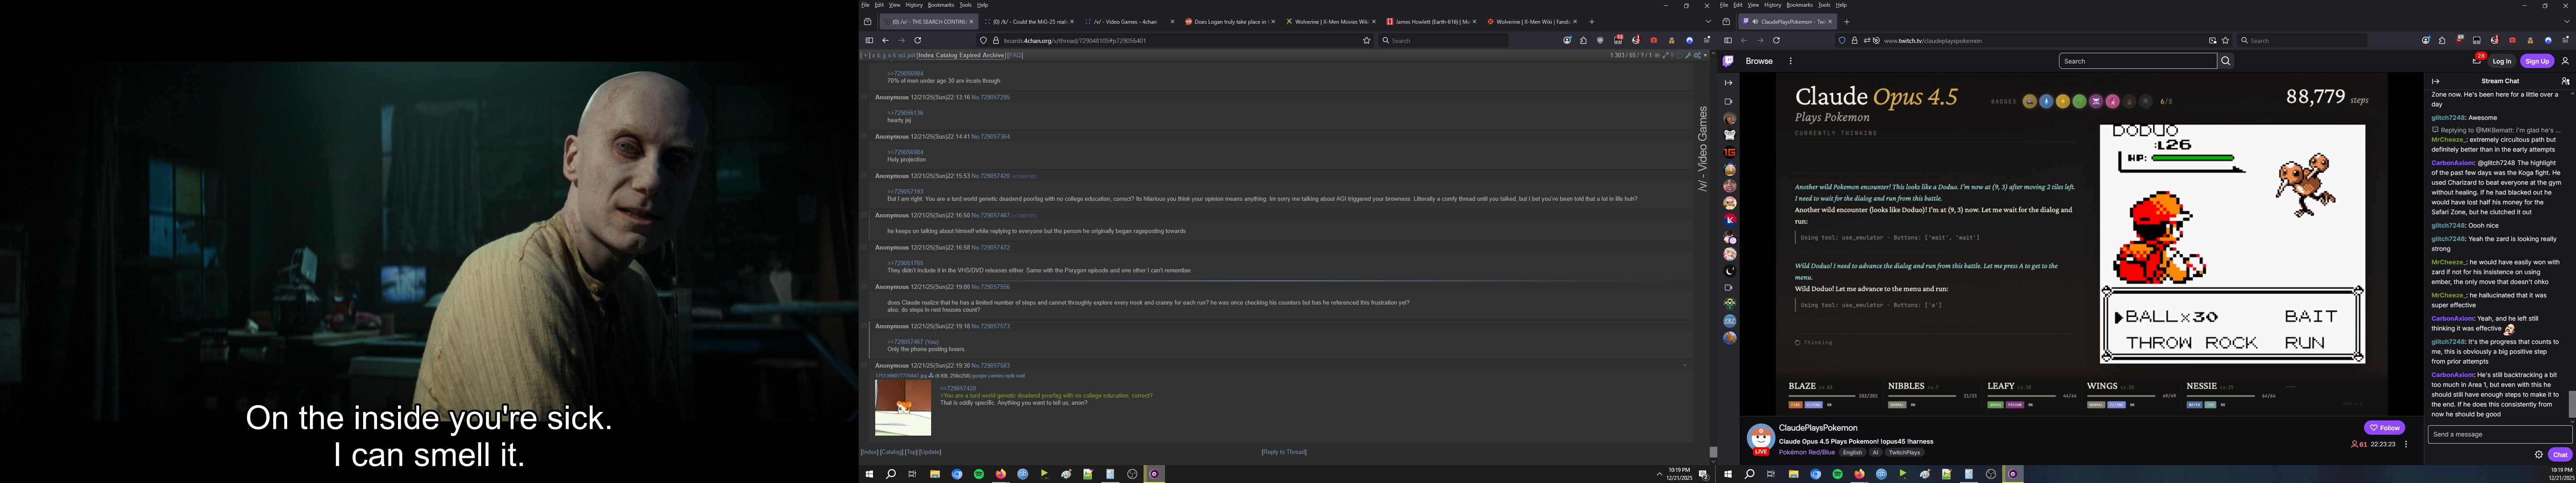Click the Twitch logo home icon
Image resolution: width=2576 pixels, height=483 pixels.
pos(1728,61)
